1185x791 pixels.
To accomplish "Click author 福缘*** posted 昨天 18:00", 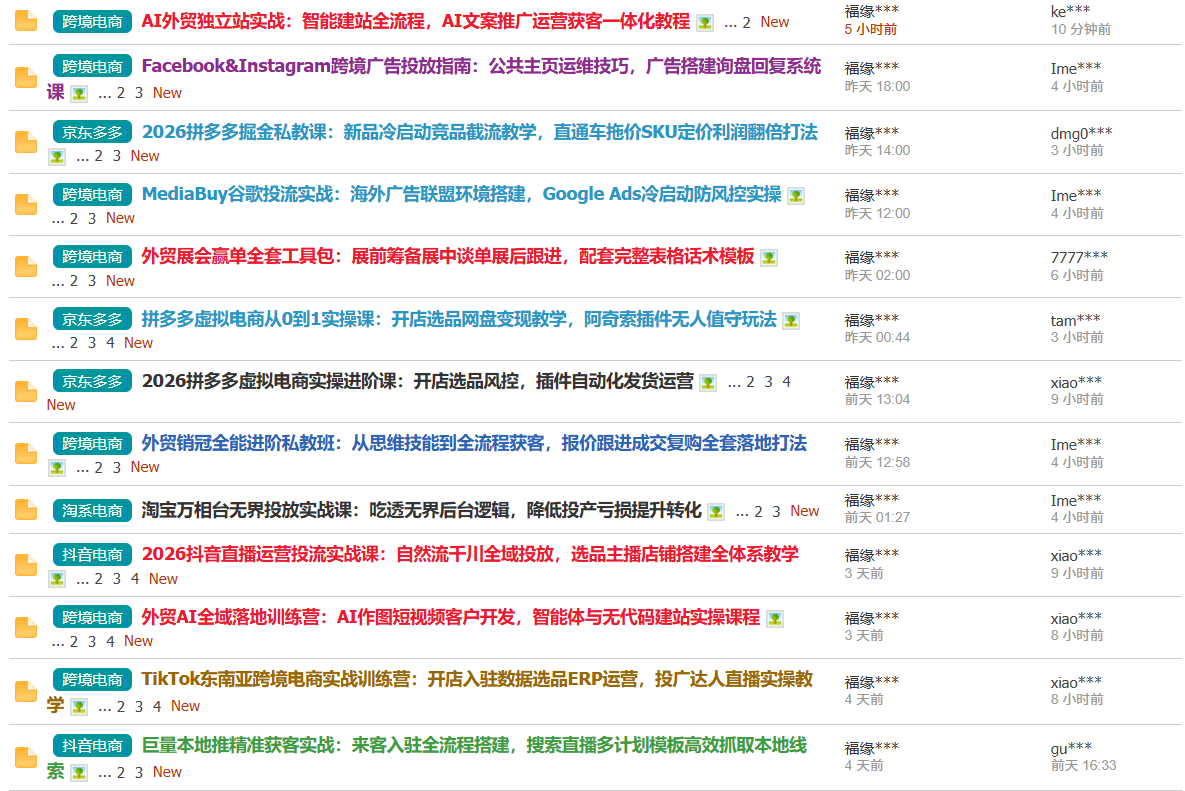I will [x=871, y=68].
